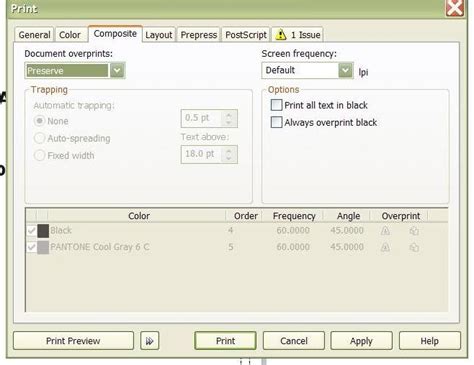Open the General tab
The width and height of the screenshot is (474, 365).
pyautogui.click(x=34, y=35)
